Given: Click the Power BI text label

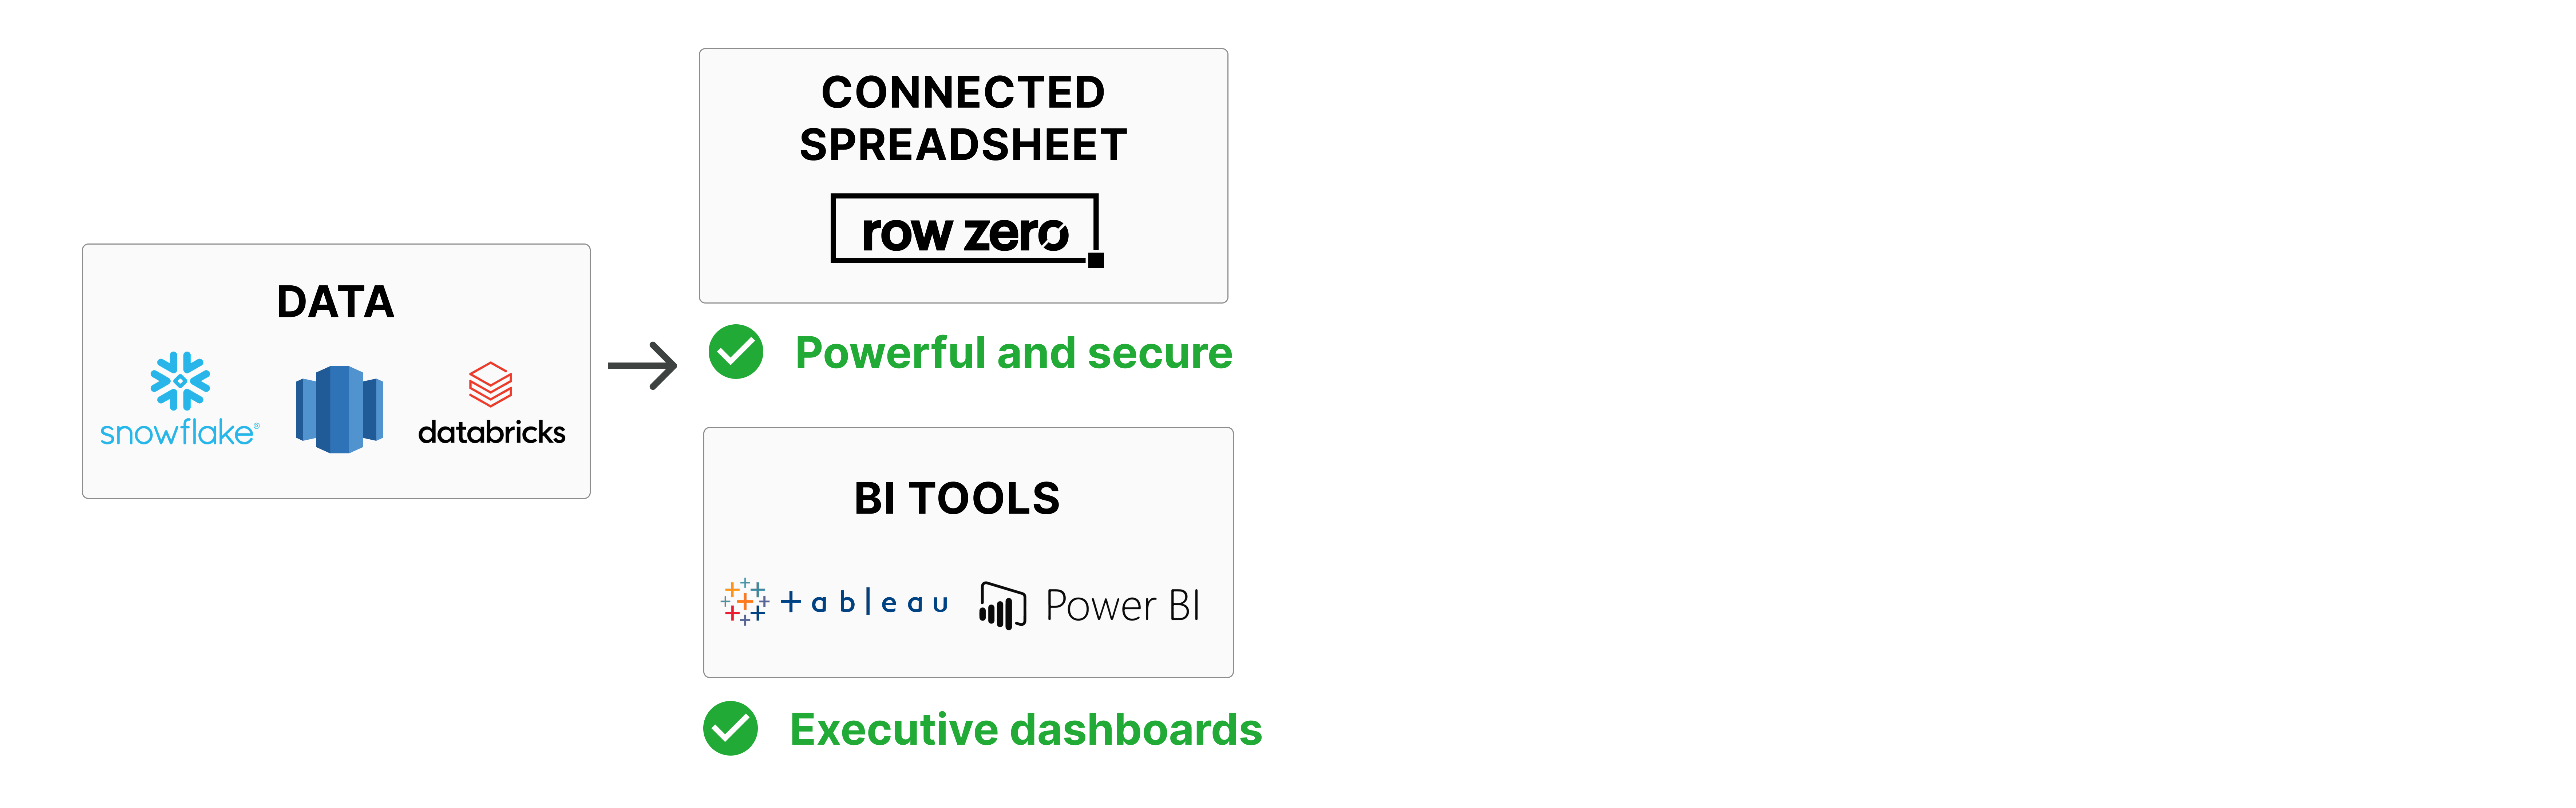Looking at the screenshot, I should (1122, 605).
